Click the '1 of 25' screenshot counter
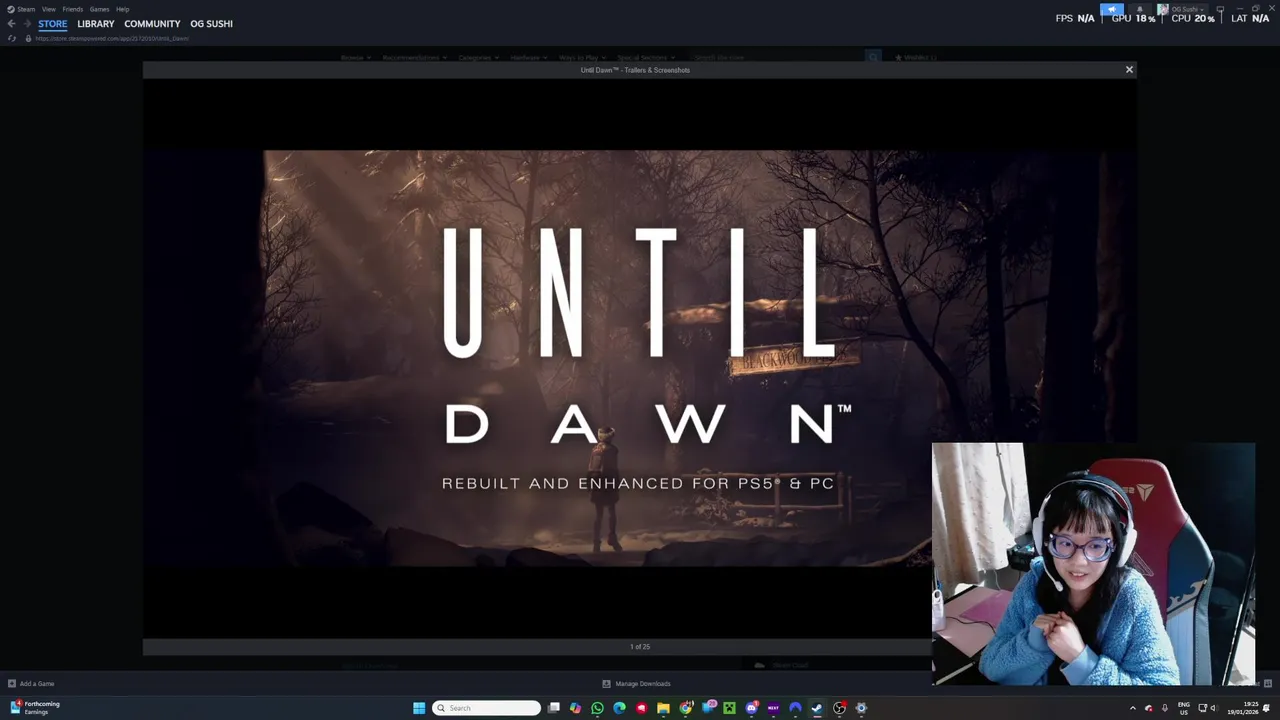1280x720 pixels. pyautogui.click(x=640, y=647)
